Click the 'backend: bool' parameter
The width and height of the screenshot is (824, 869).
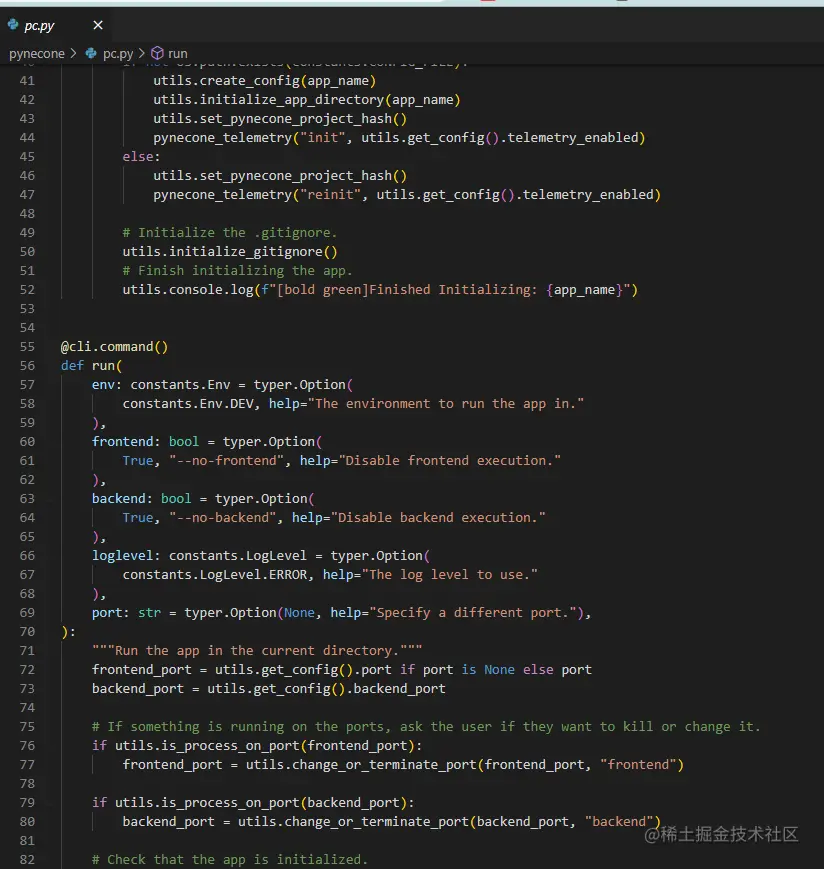[141, 499]
